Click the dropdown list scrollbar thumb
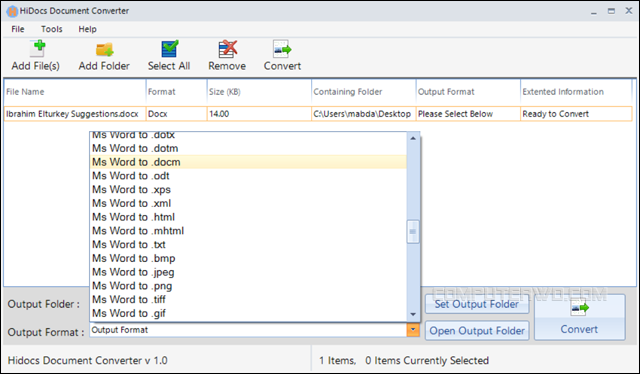Viewport: 640px width, 374px height. coord(413,232)
